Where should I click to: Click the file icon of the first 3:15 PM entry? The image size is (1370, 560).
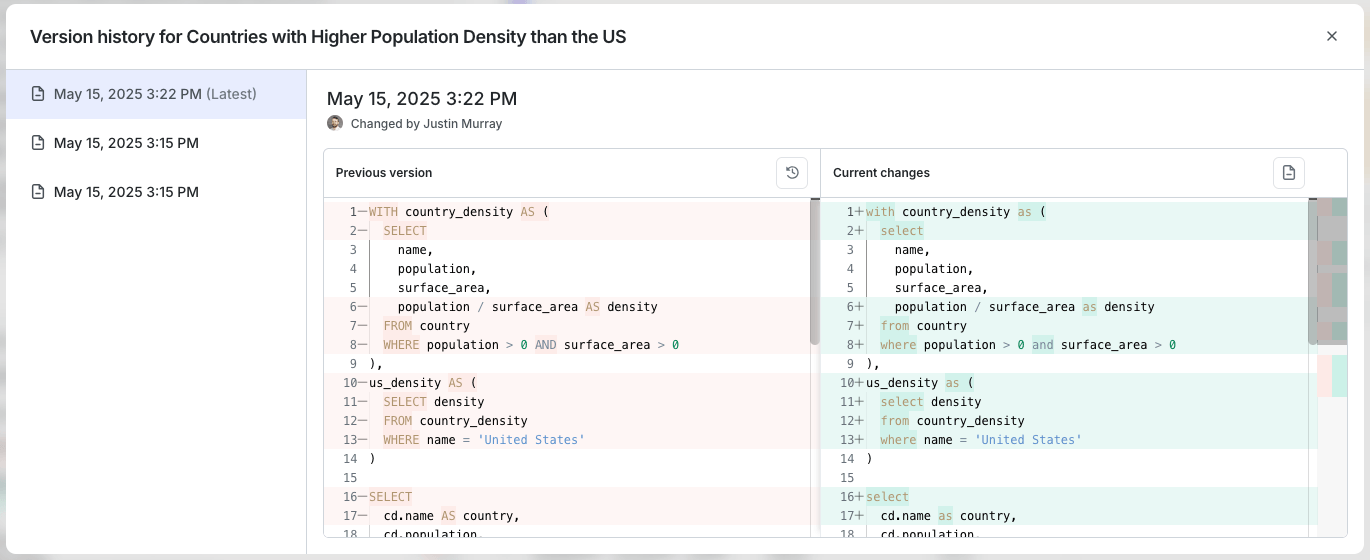point(38,143)
